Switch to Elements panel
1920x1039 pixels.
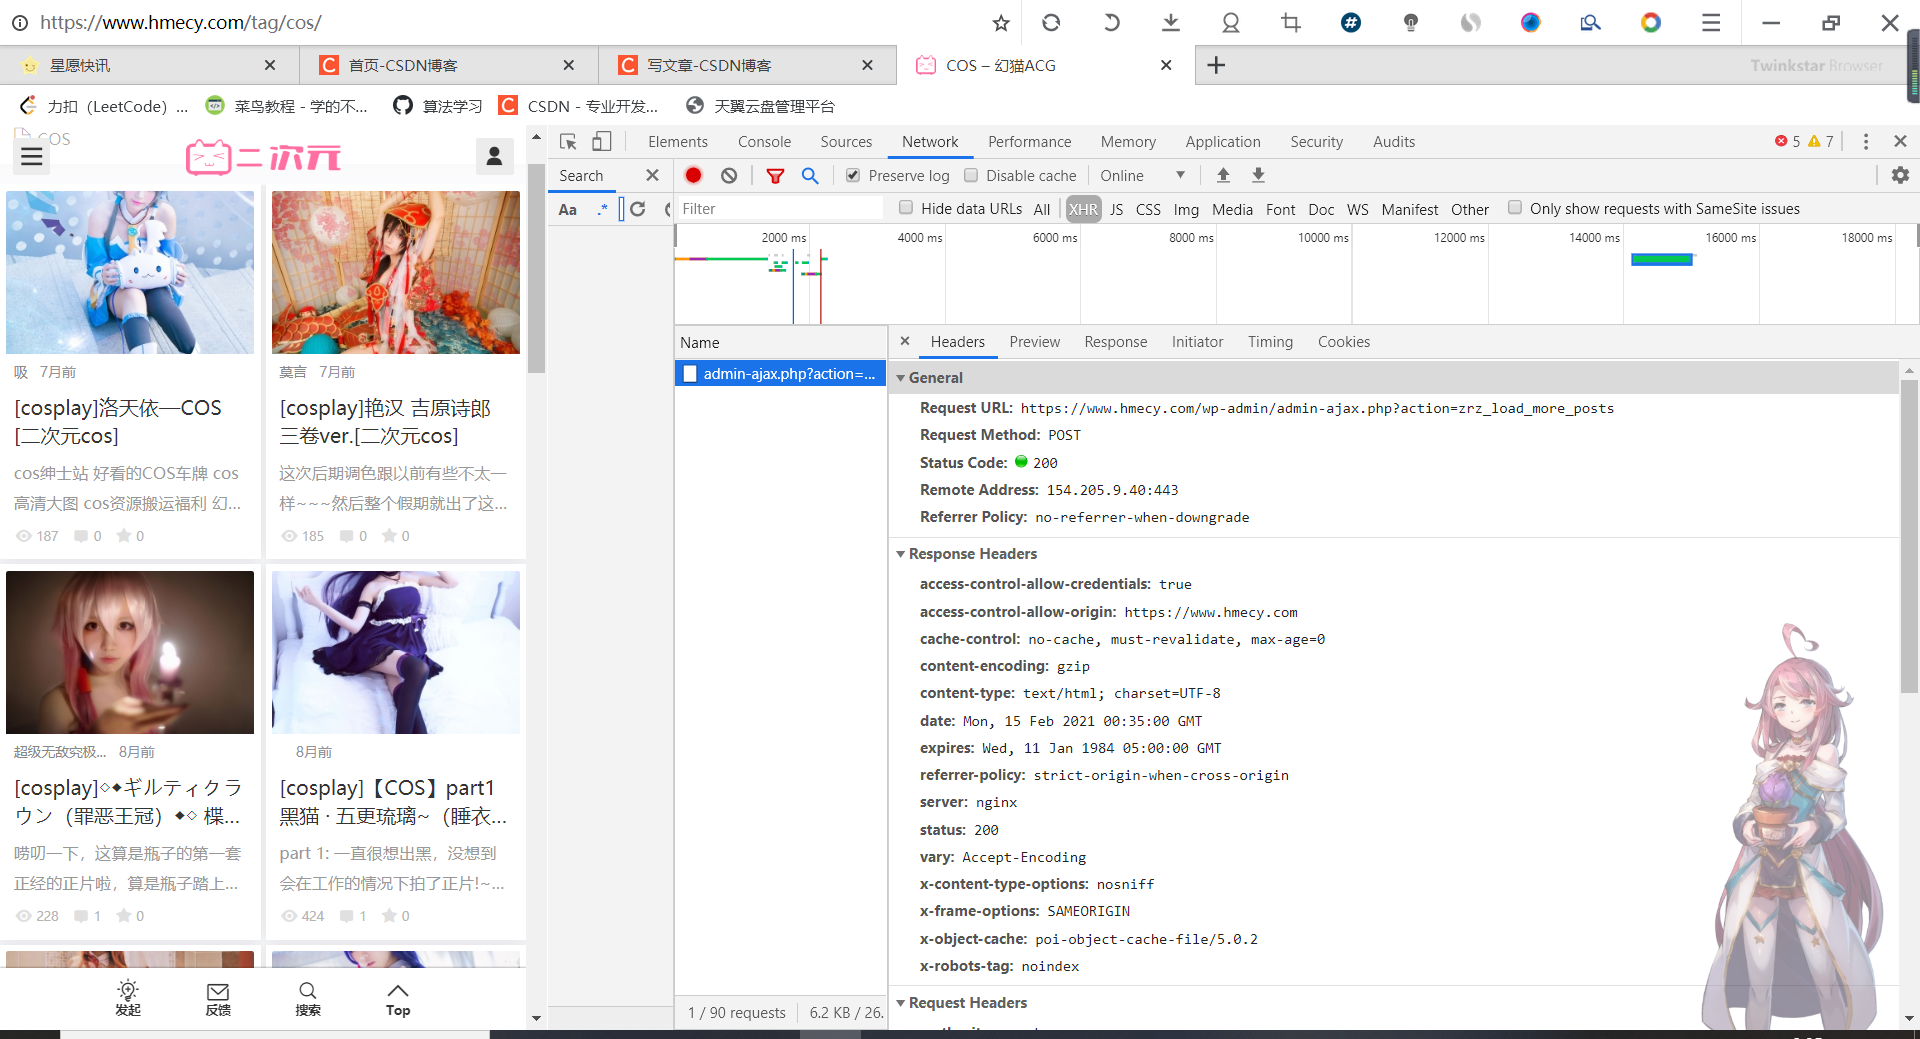(677, 142)
